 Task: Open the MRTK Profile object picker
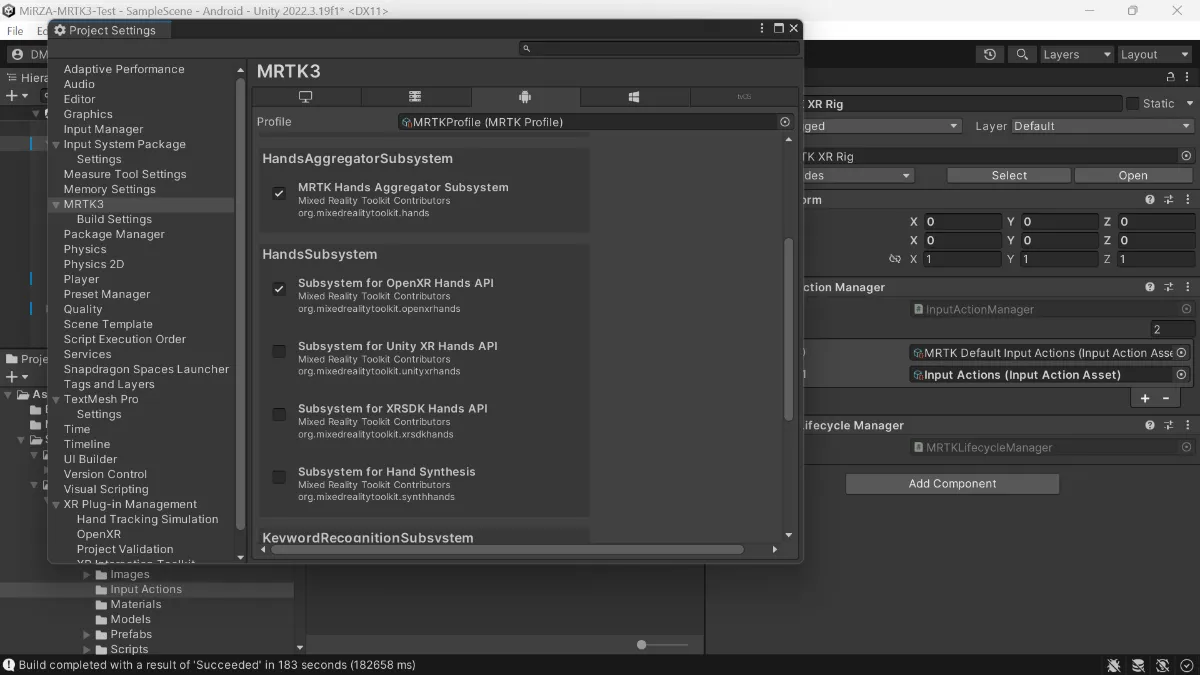(x=785, y=122)
